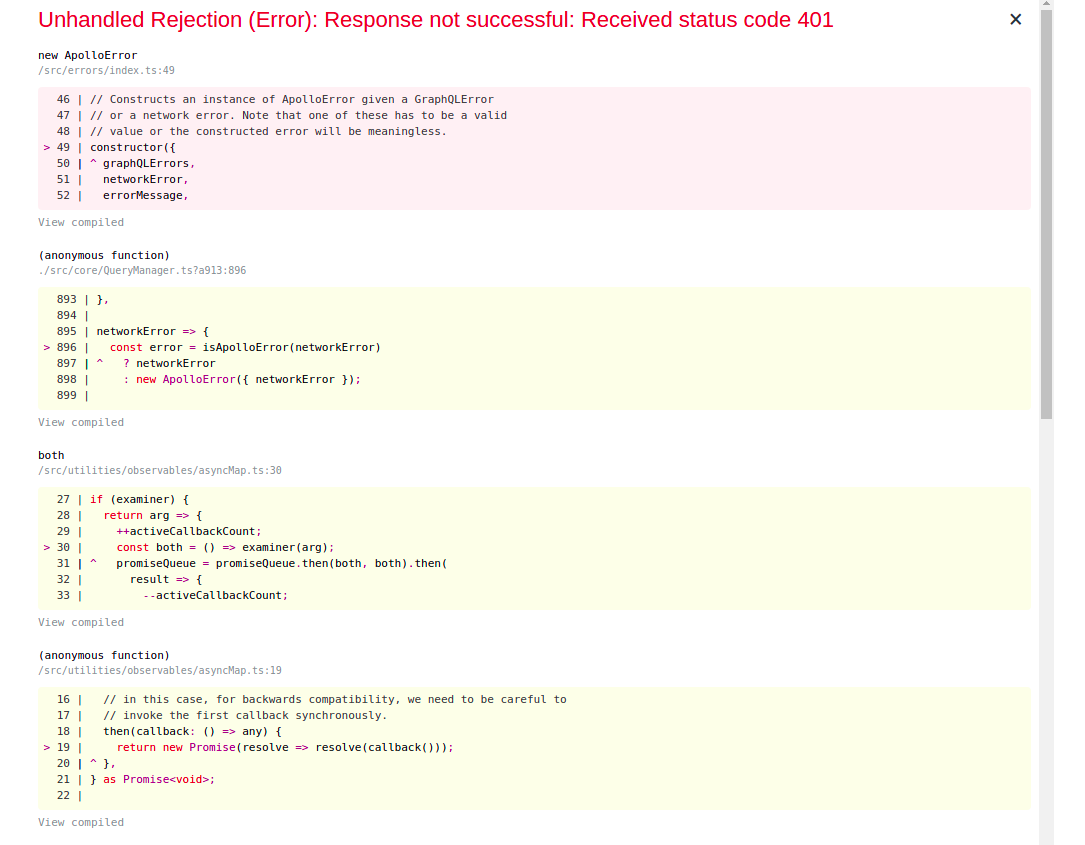Select line 896 with isApolloError call
This screenshot has width=1085, height=845.
coord(230,347)
